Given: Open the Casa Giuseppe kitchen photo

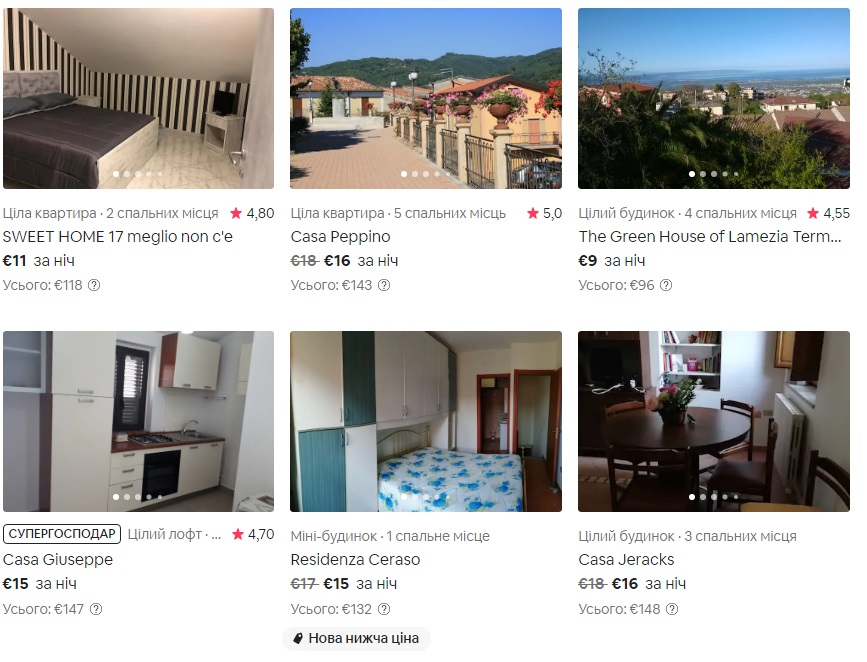Looking at the screenshot, I should point(138,421).
